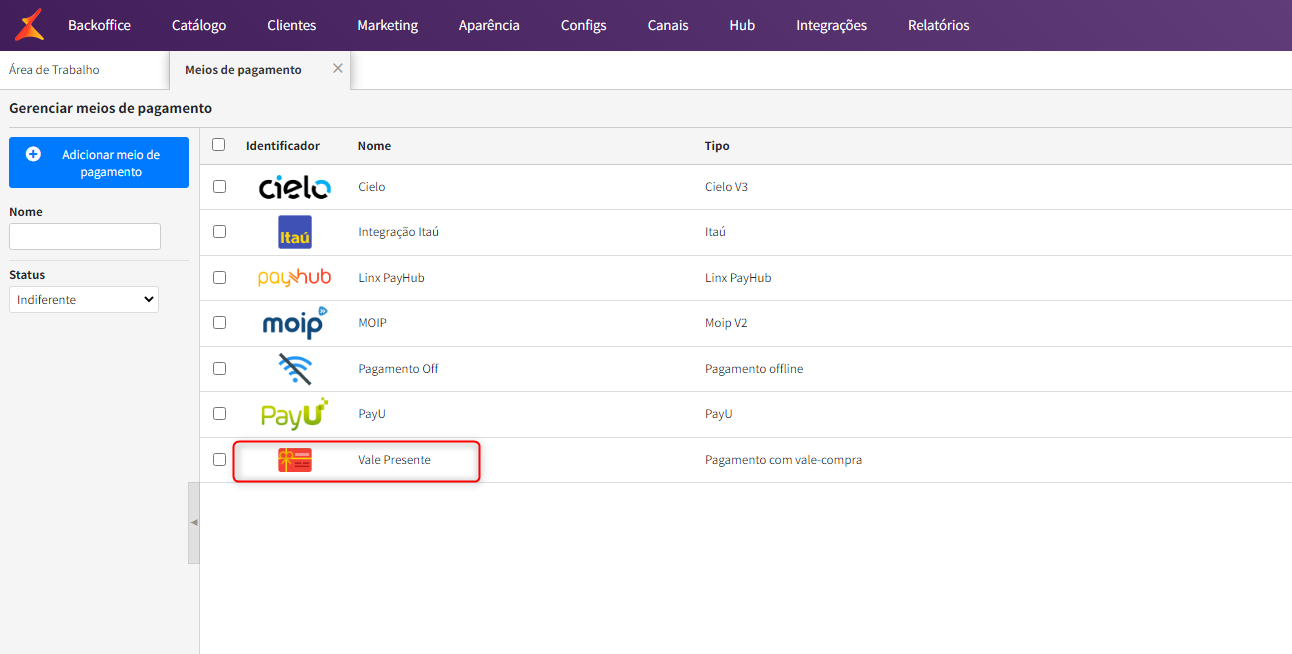Click the Vale Presente gift card icon
Image resolution: width=1292 pixels, height=654 pixels.
point(294,460)
